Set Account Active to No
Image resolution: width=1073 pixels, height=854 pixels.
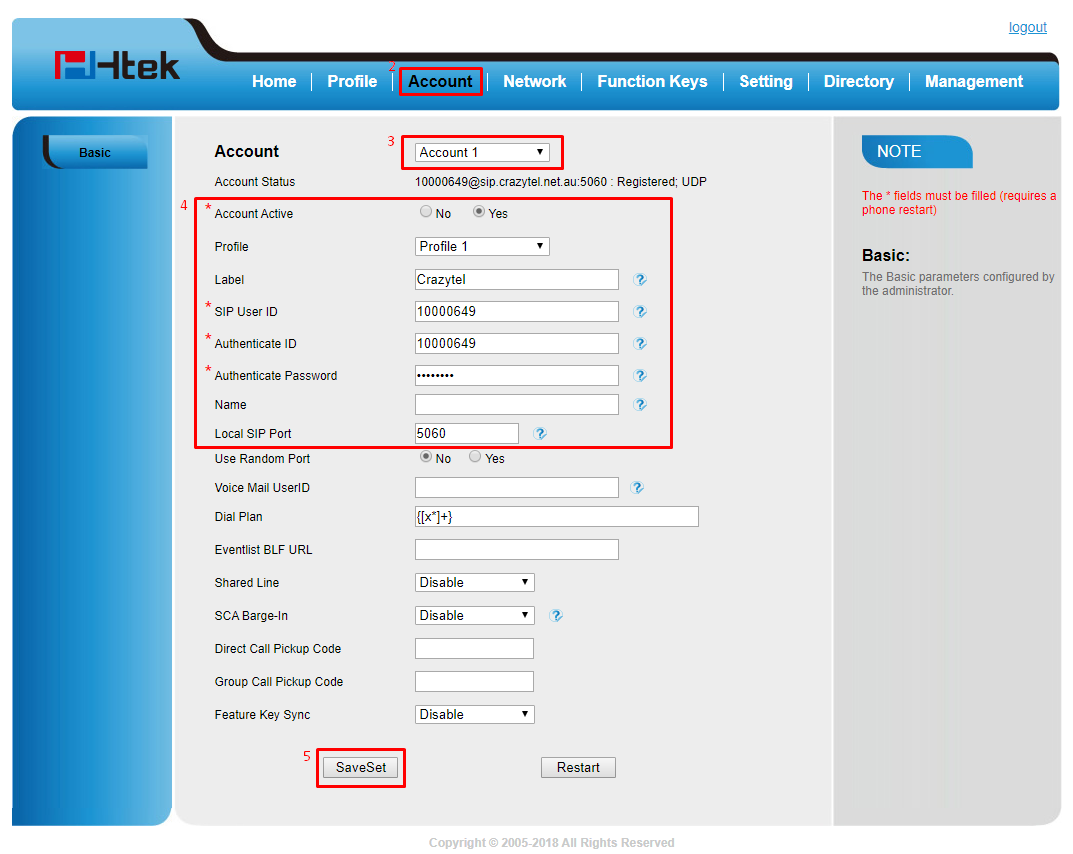click(x=426, y=212)
